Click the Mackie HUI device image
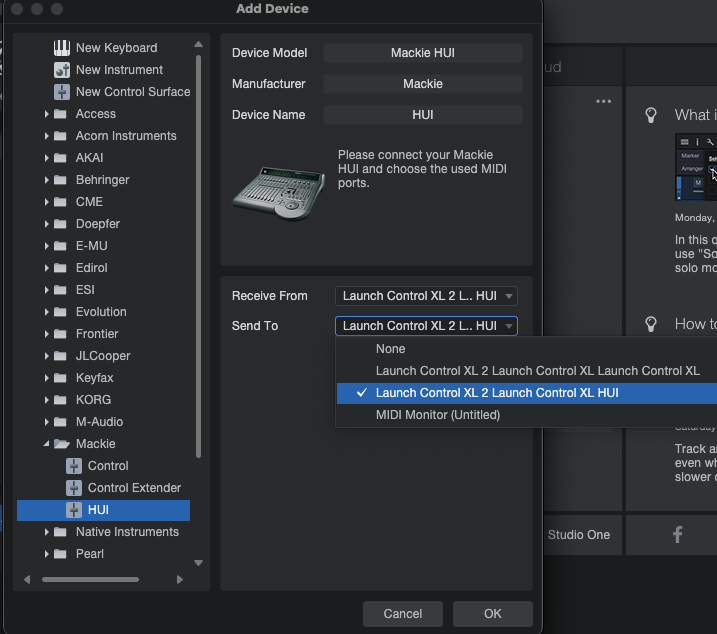 [x=278, y=193]
